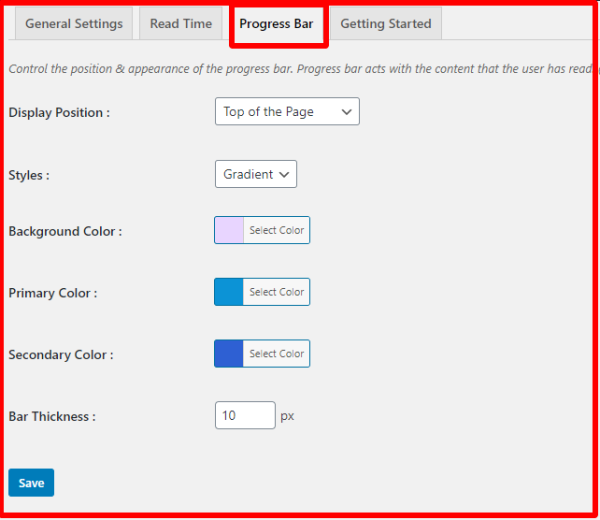Open the Read Time tab
Viewport: 600px width, 520px height.
181,24
